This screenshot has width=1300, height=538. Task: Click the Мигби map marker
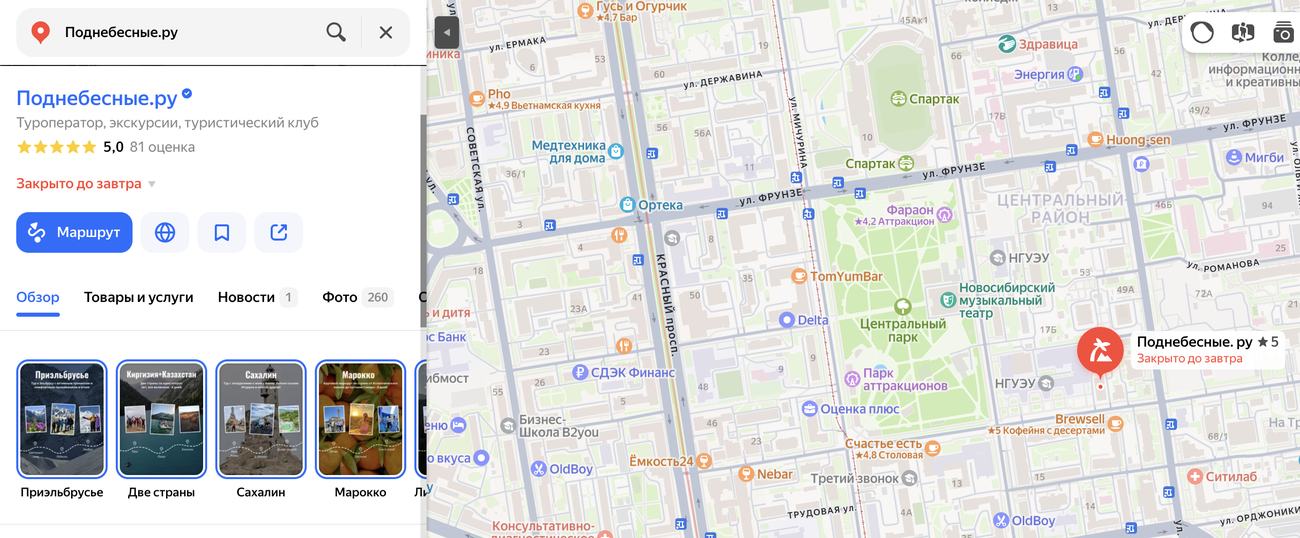[1234, 157]
